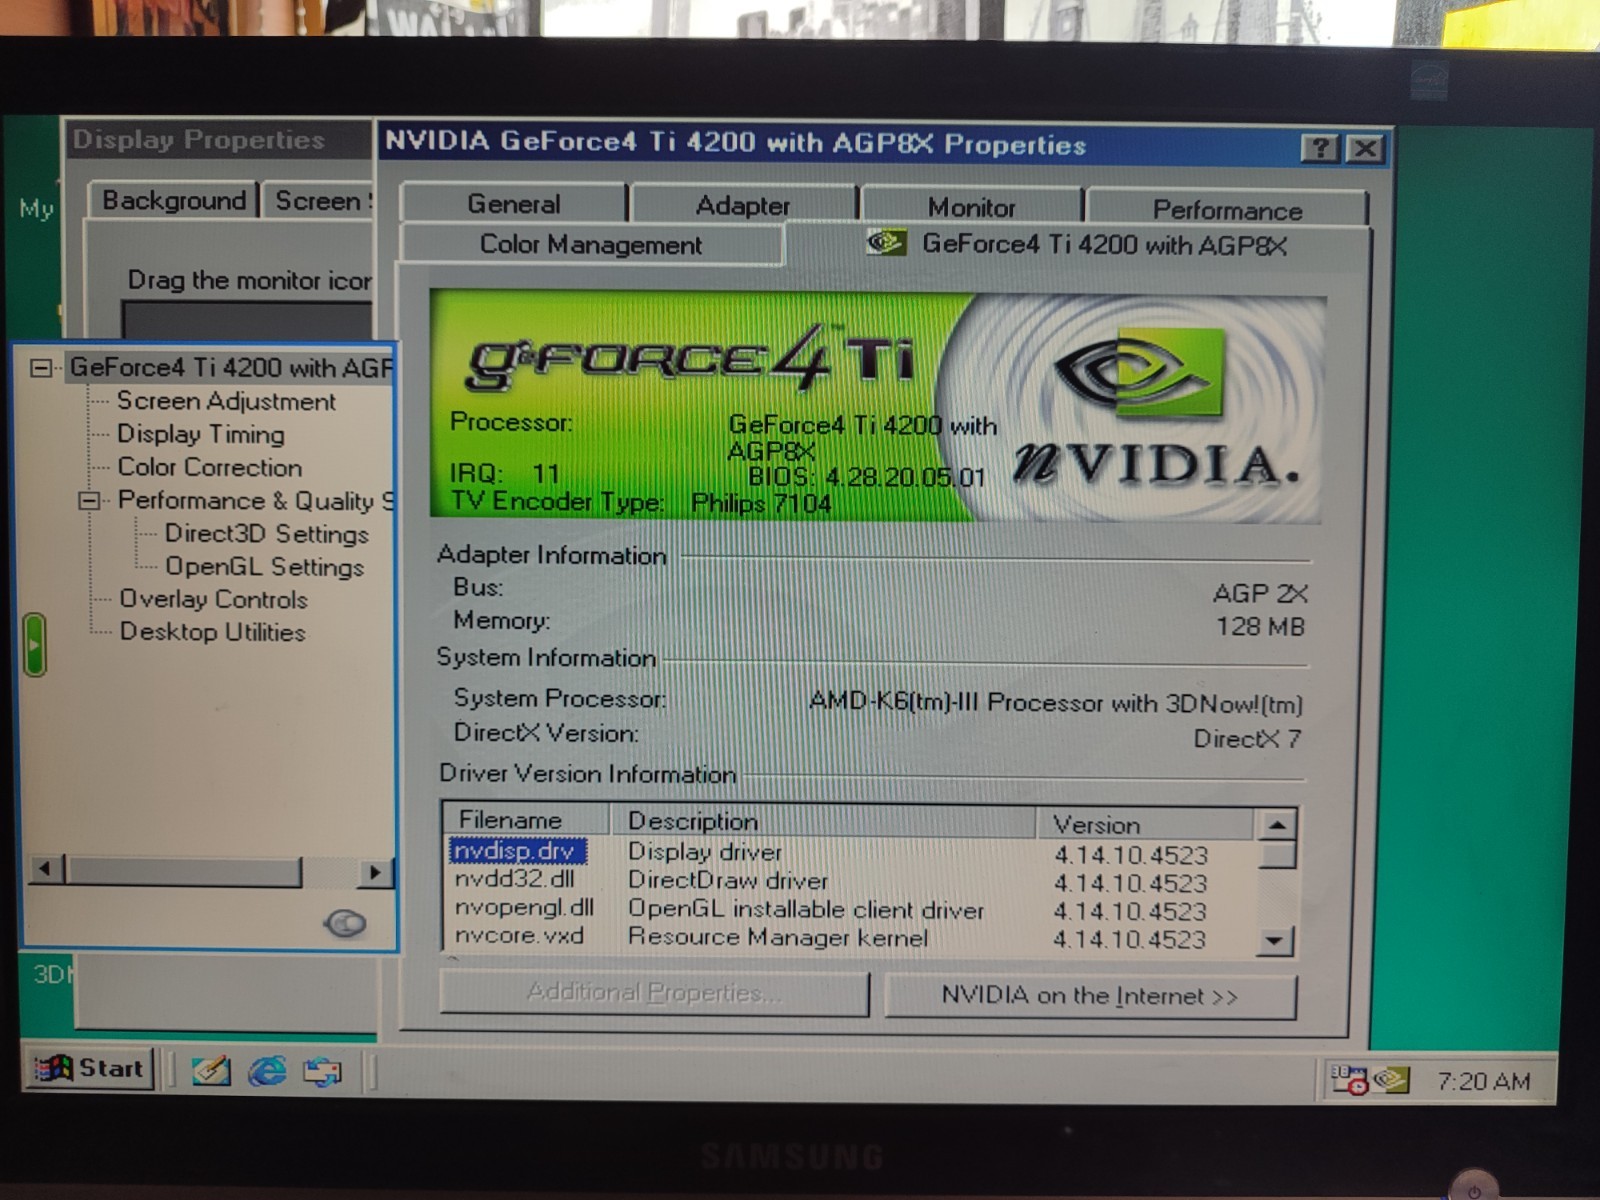
Task: Switch to the Performance tab
Action: (x=1227, y=210)
